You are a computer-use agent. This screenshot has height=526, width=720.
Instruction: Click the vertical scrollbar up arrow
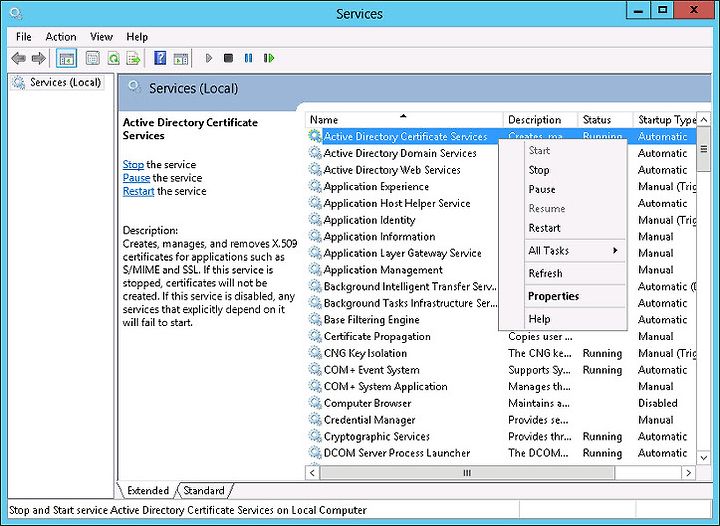click(703, 119)
